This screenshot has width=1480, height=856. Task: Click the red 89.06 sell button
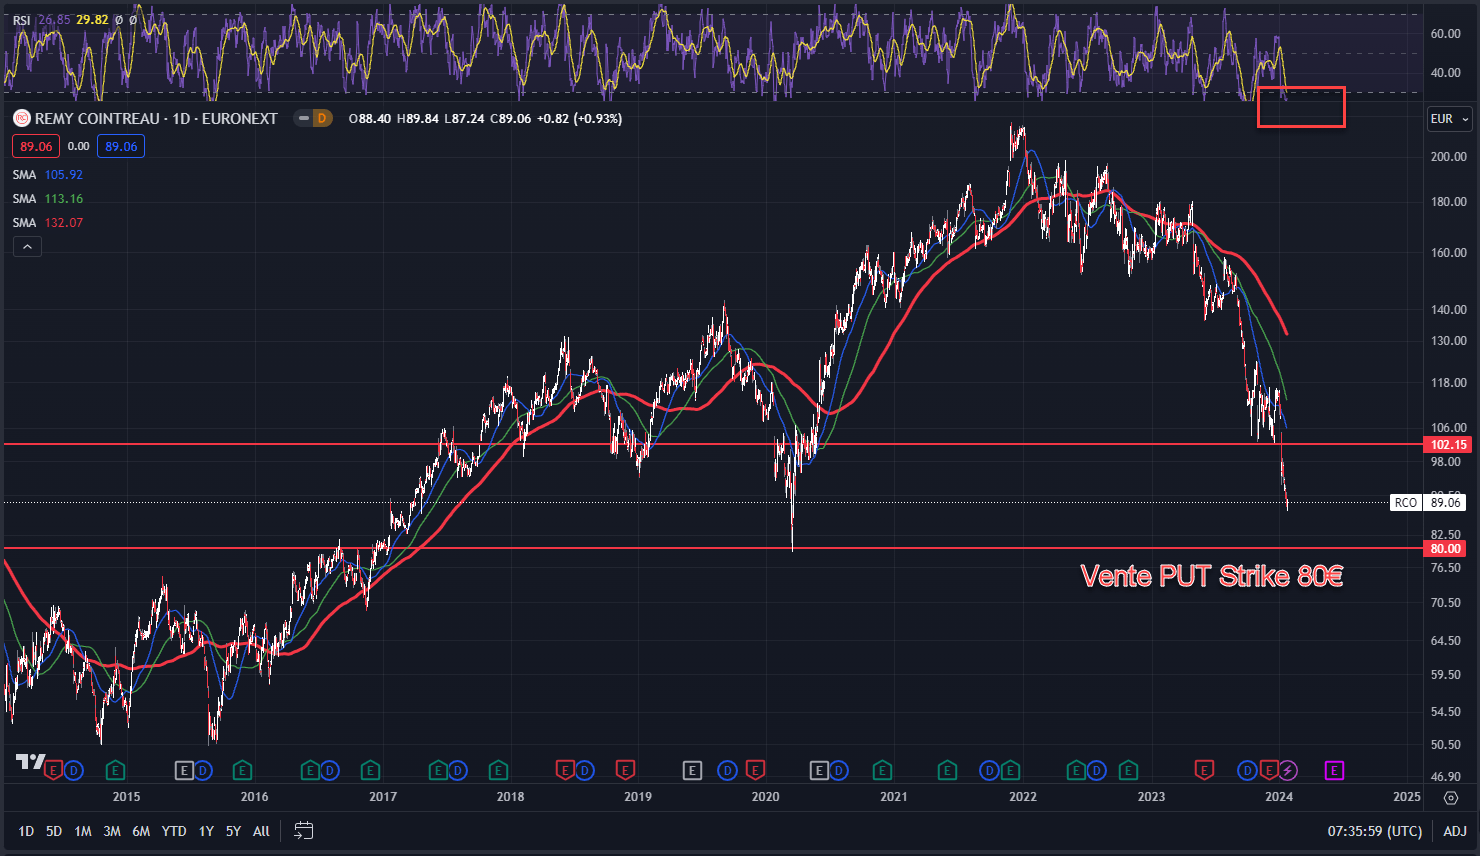point(36,146)
